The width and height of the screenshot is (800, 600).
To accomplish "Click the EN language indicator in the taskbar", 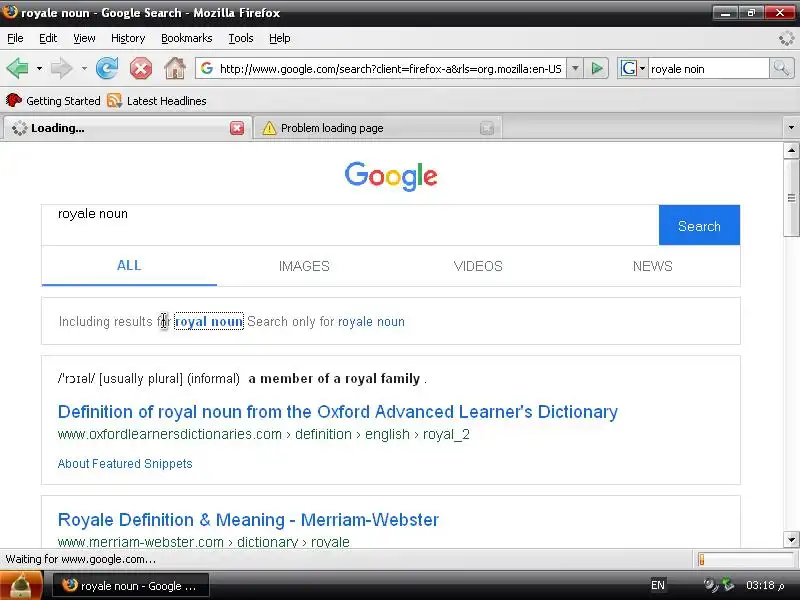I will 658,585.
